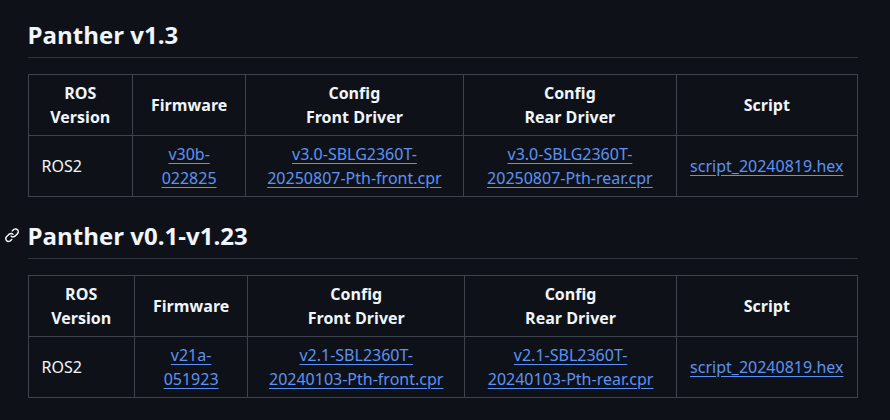Click the anchor link icon beside Panther v0.1-v1.23
Viewport: 890px width, 420px height.
12,236
